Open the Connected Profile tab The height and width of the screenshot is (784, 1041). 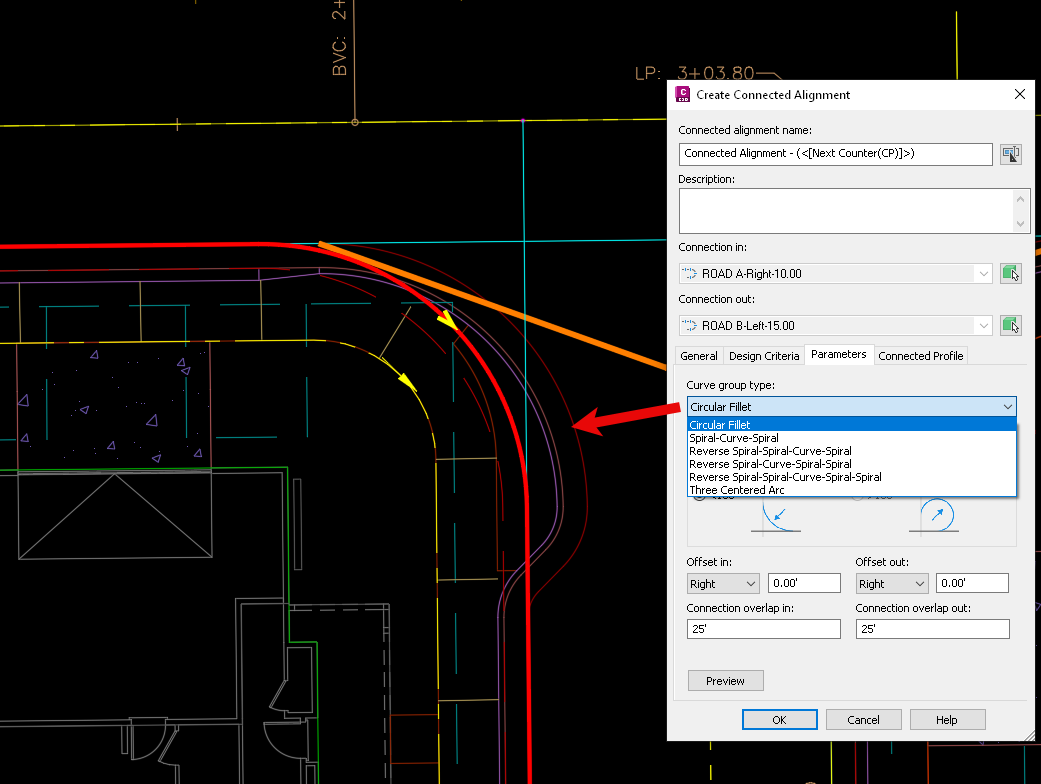click(x=920, y=355)
